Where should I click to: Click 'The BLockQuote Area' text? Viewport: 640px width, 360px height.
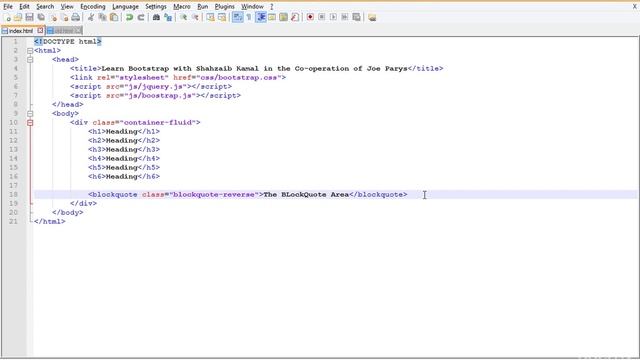306,194
